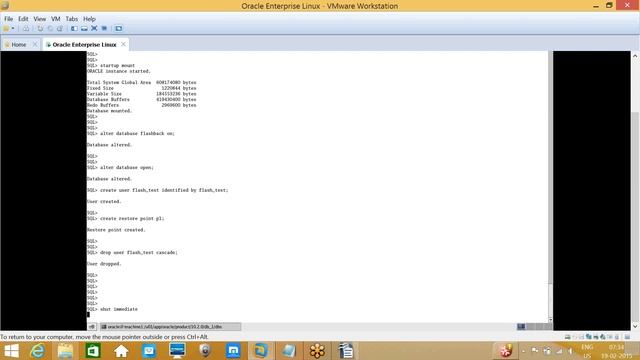Click the monitor-shaped taskbar icon
640x360 pixels.
click(x=177, y=351)
